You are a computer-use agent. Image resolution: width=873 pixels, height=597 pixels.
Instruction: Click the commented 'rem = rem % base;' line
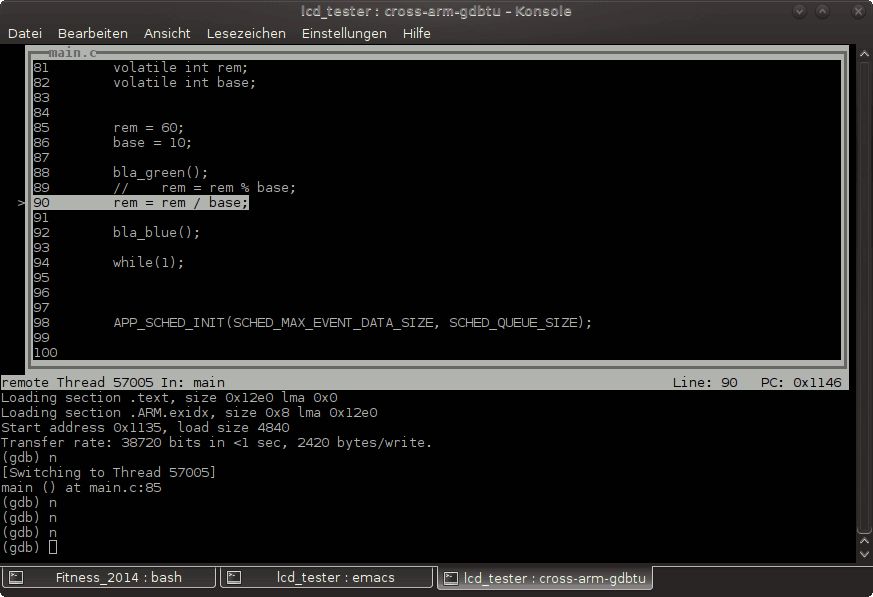pos(204,188)
